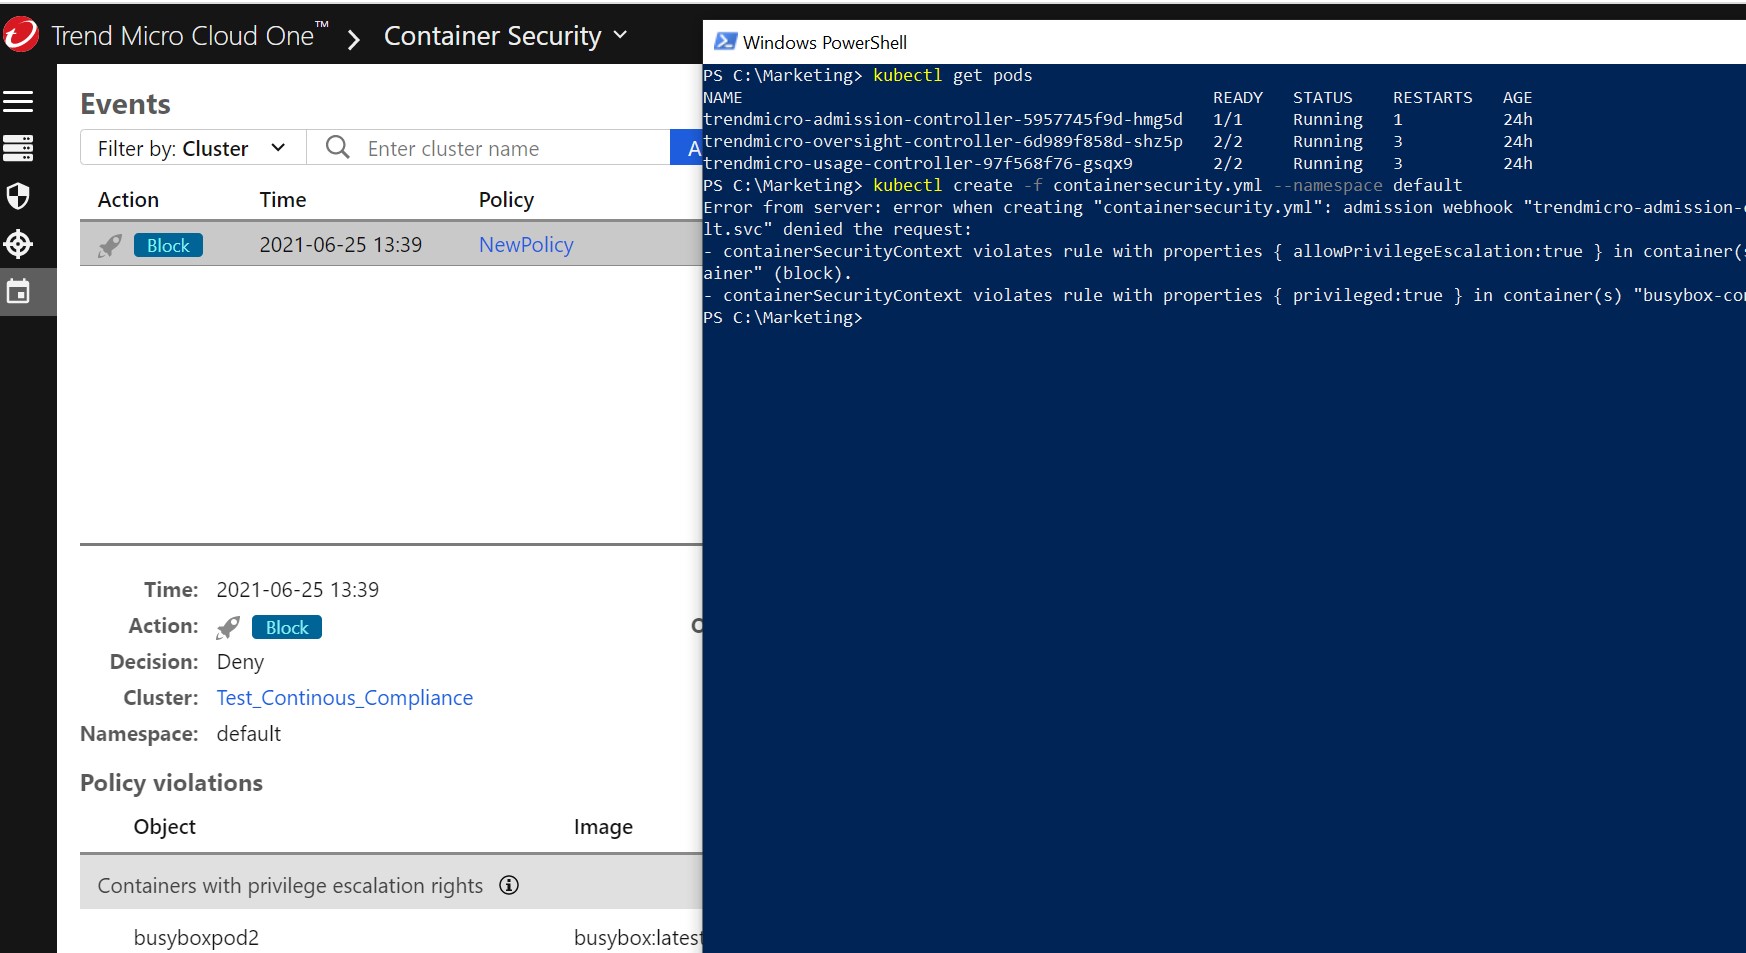The height and width of the screenshot is (953, 1746).
Task: Open the Test_Continous_Compliance cluster link
Action: (345, 698)
